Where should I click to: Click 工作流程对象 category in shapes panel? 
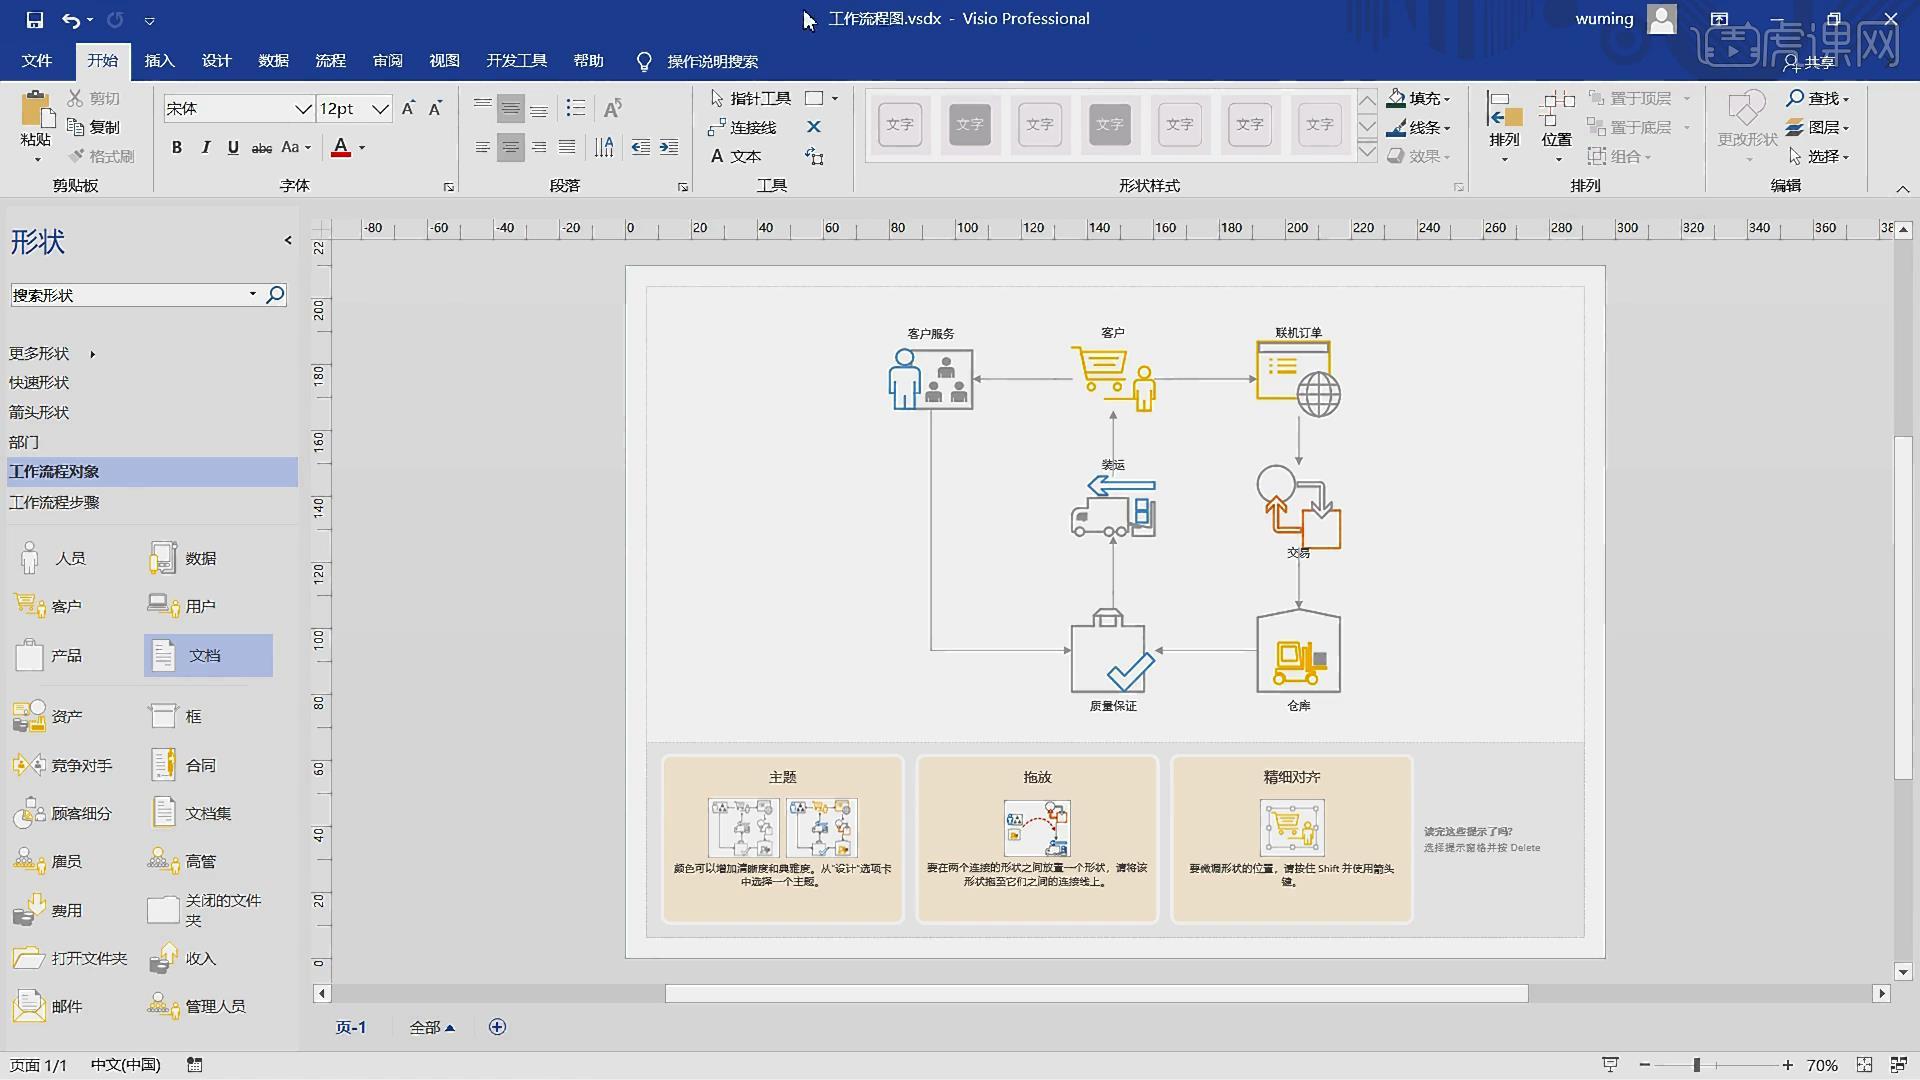point(149,471)
